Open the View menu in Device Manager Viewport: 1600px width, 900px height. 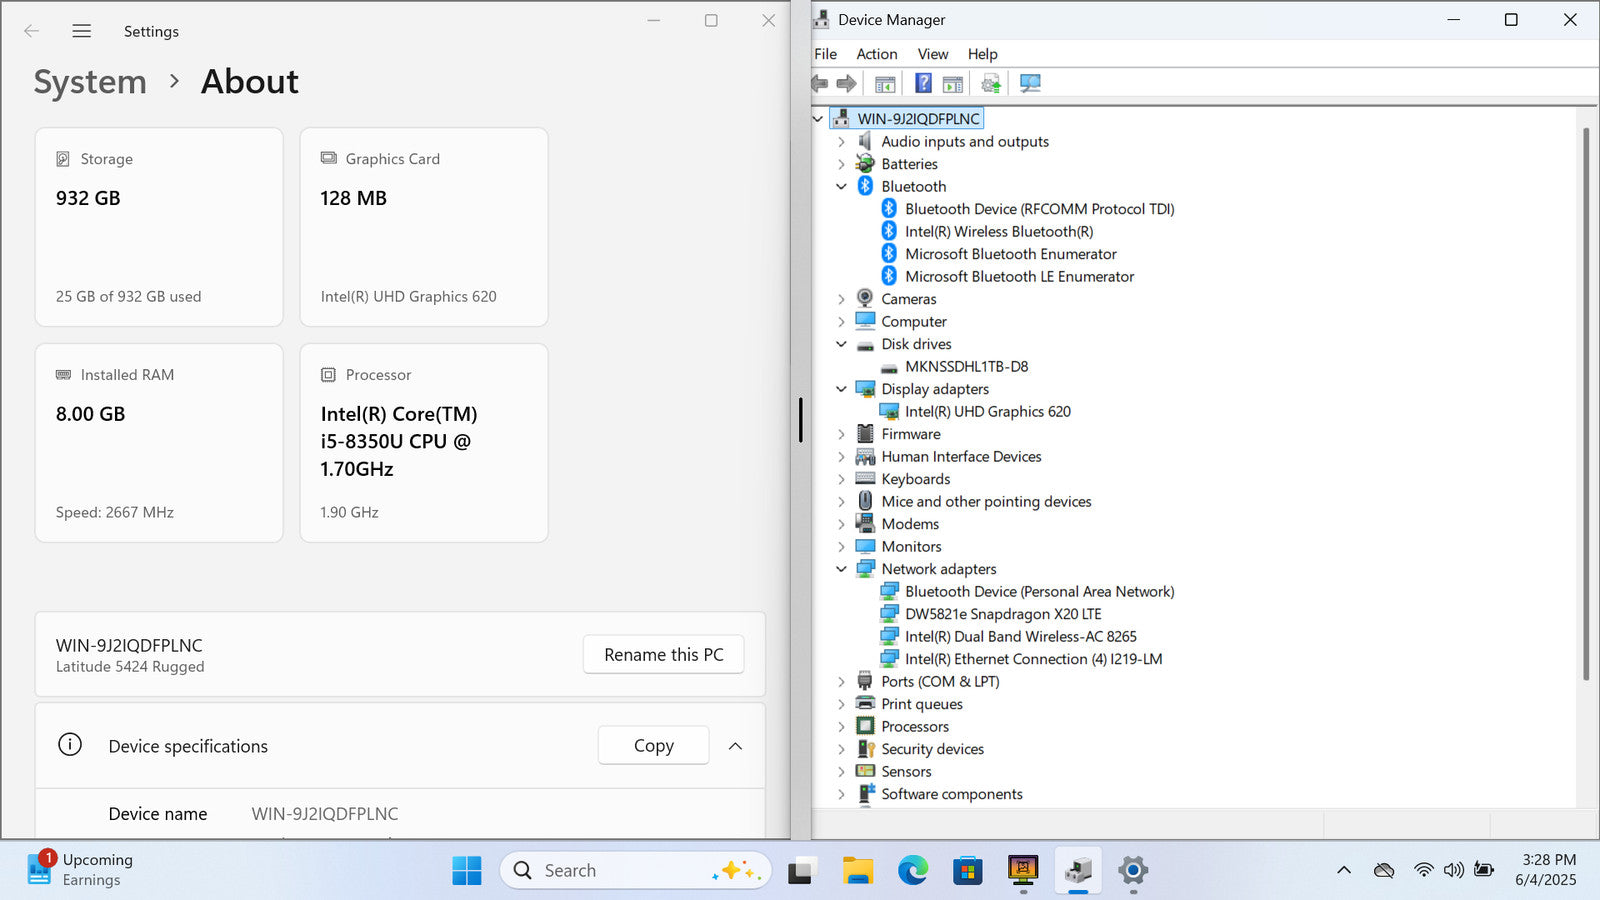point(933,54)
